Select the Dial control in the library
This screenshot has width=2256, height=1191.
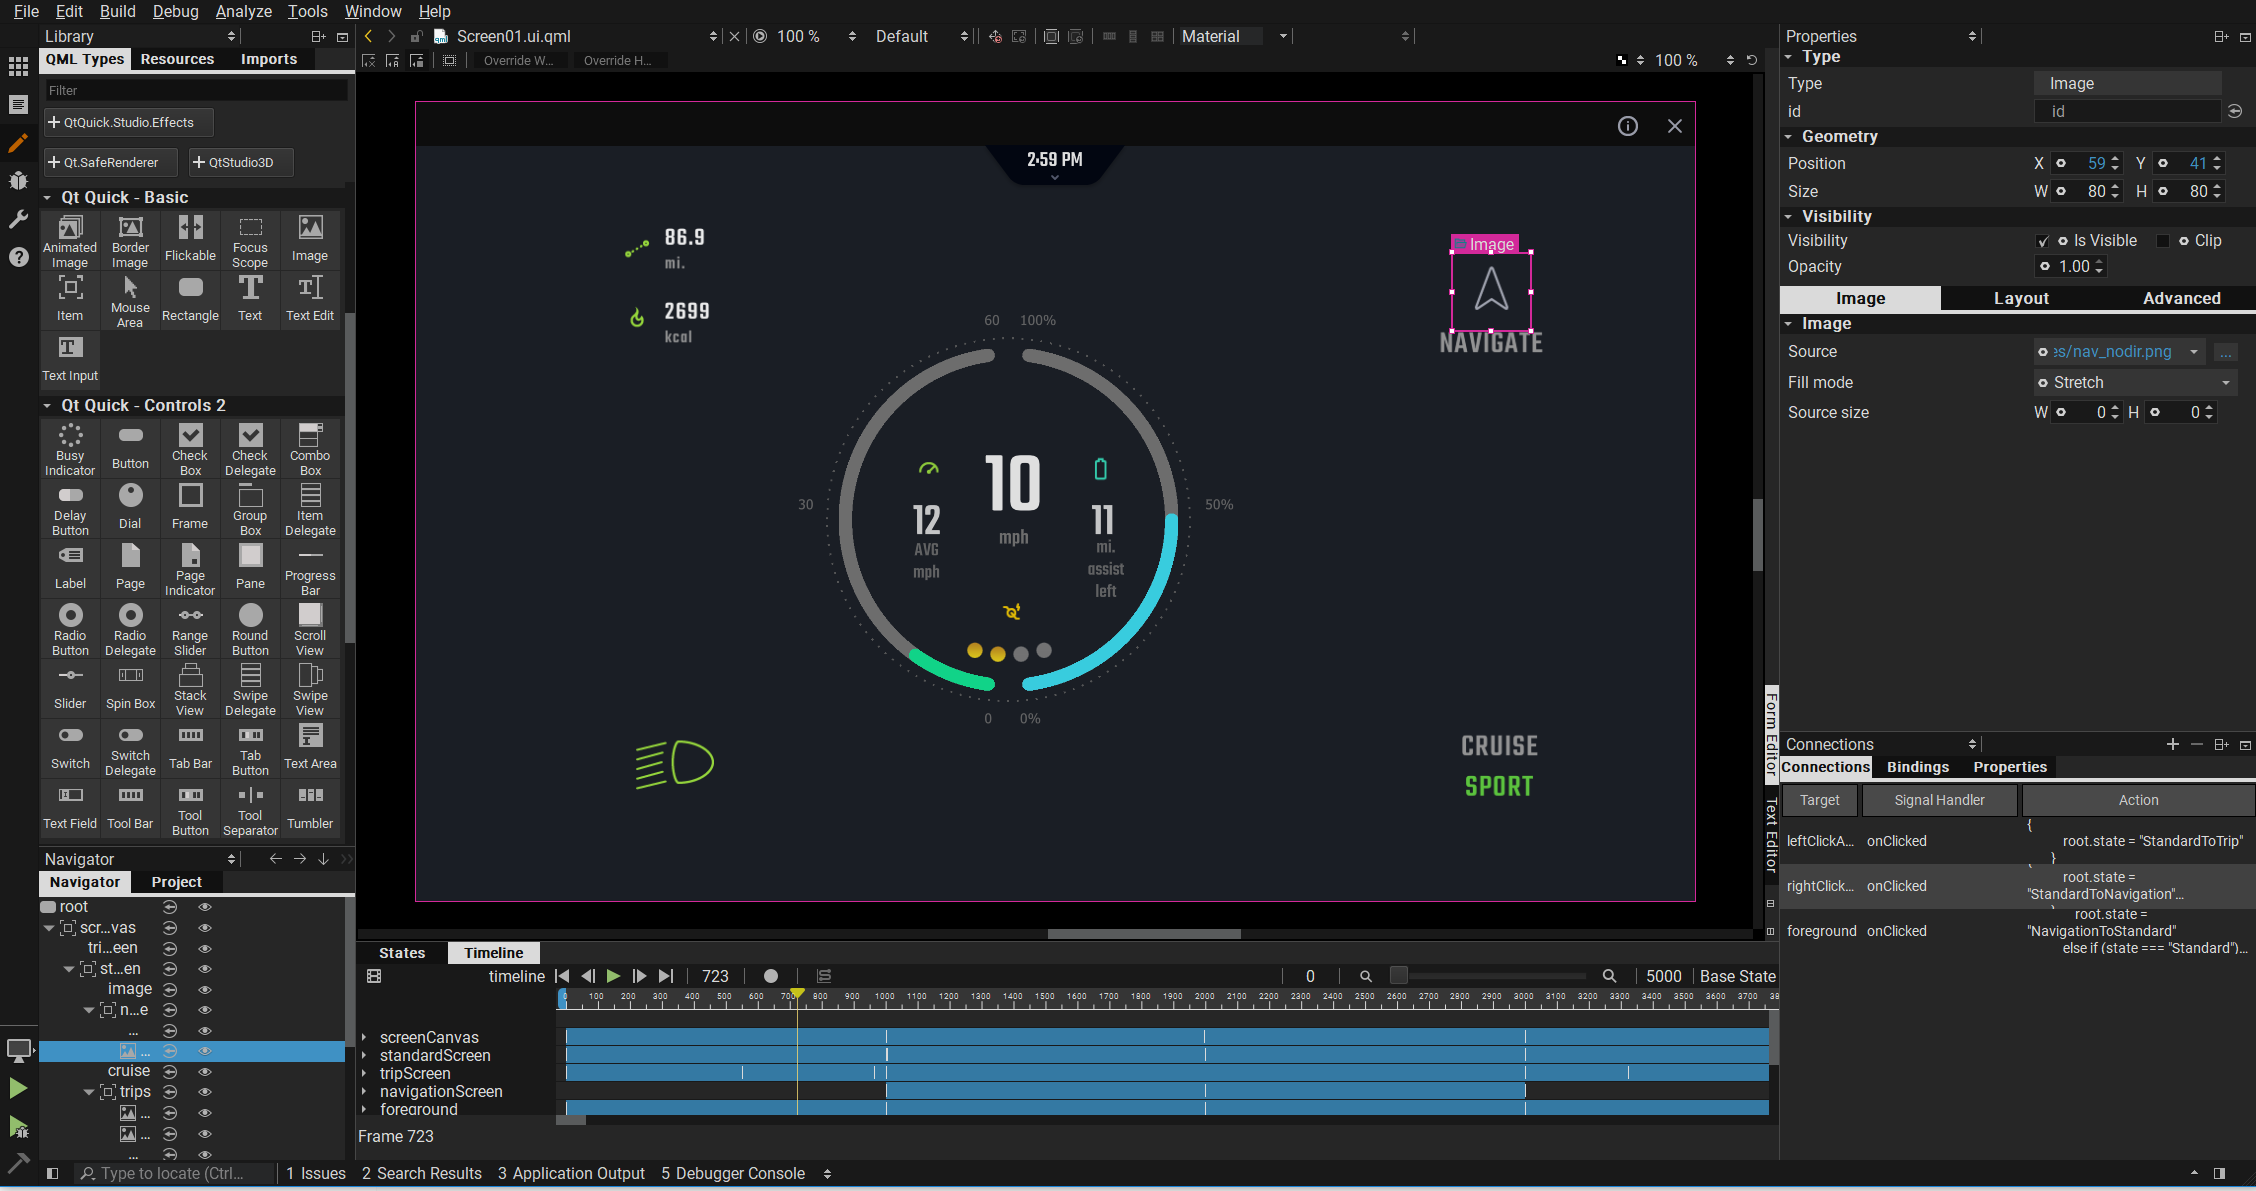coord(129,507)
